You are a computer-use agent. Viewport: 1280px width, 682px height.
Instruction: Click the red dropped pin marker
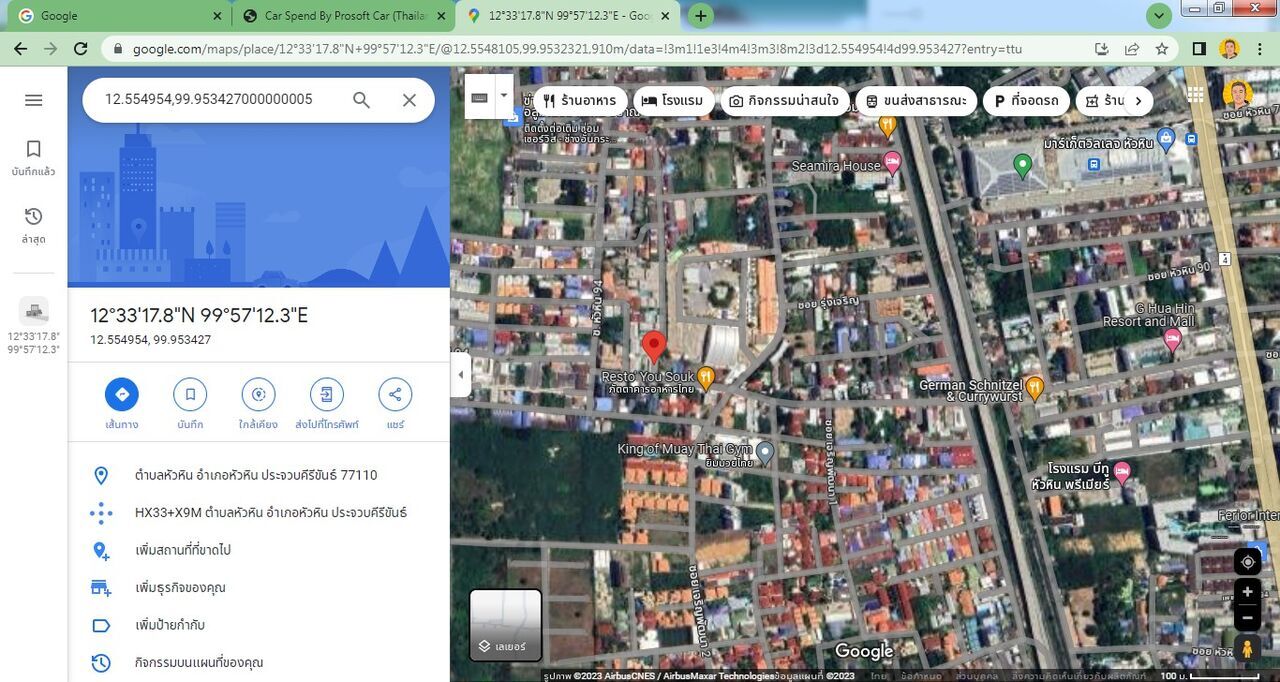[x=654, y=347]
